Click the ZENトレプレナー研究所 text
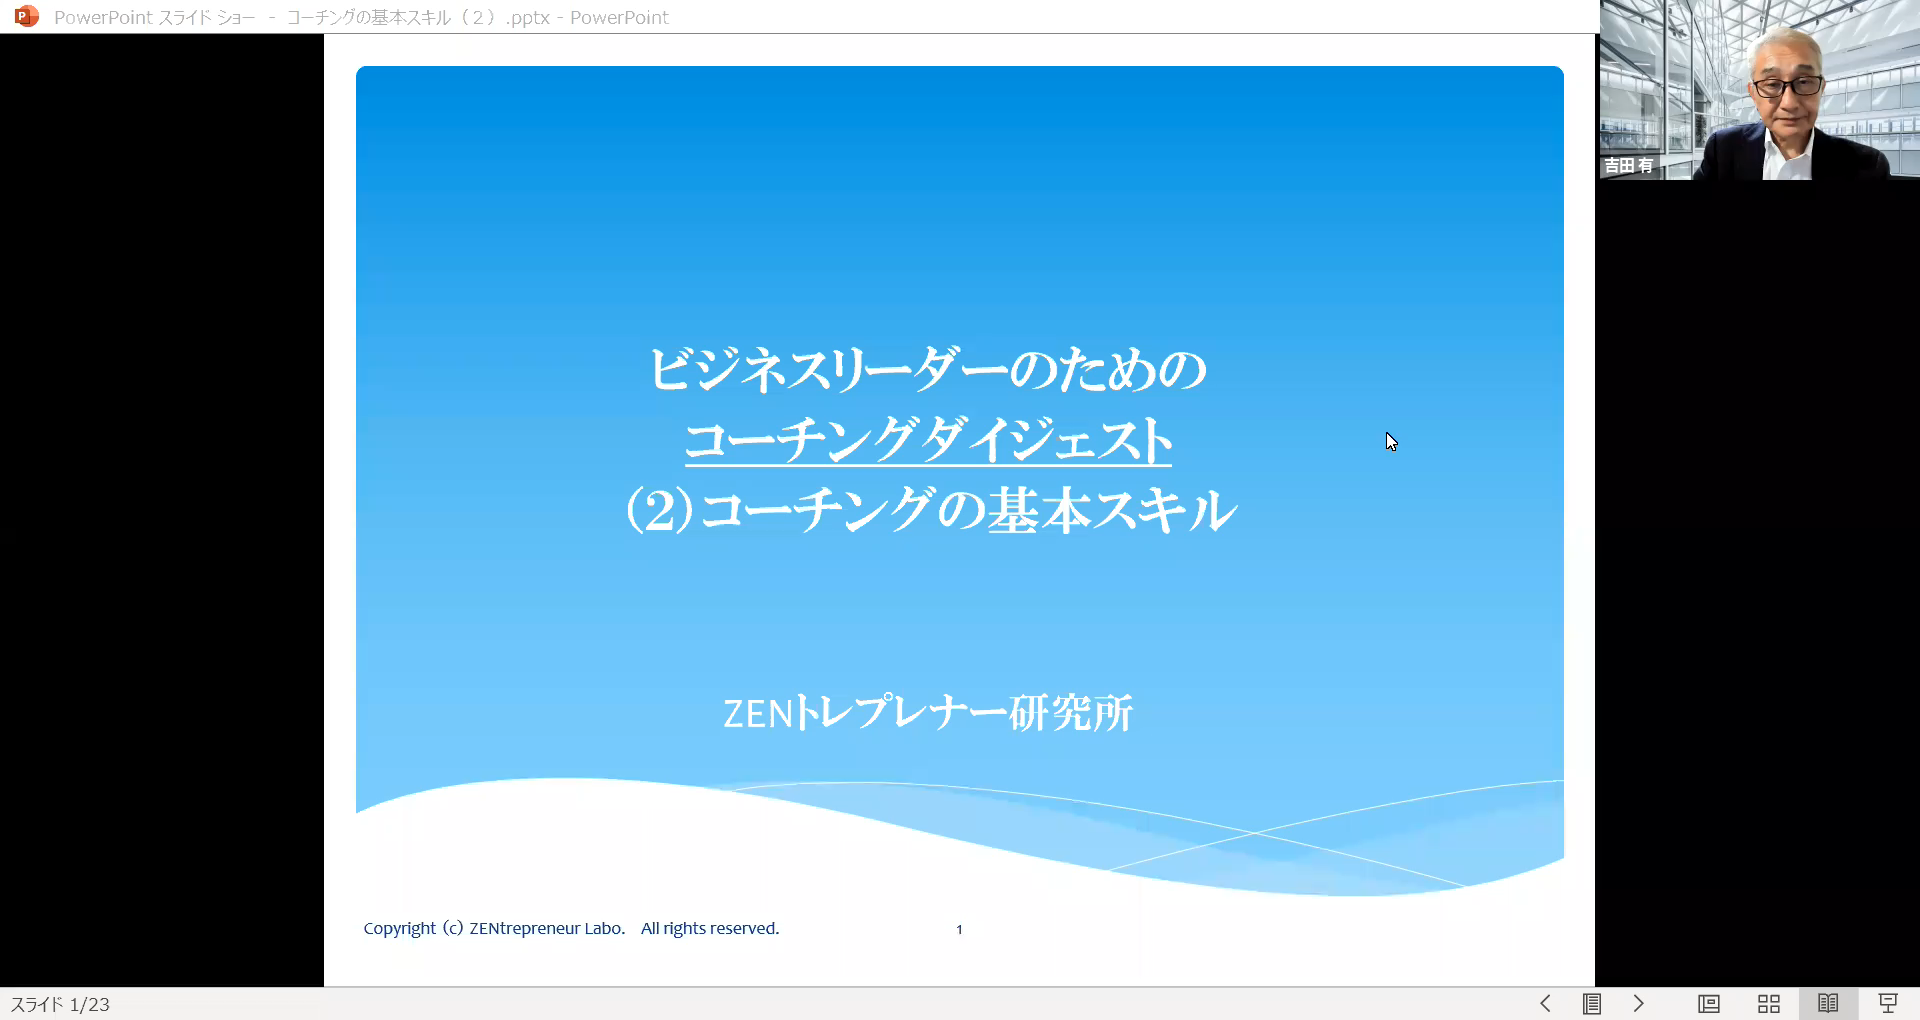The height and width of the screenshot is (1020, 1920). [x=927, y=713]
